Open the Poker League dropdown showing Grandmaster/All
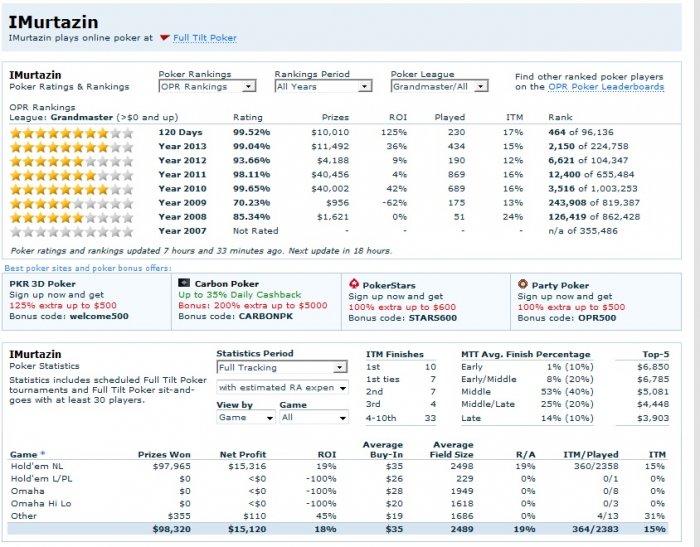700x547 pixels. coord(439,87)
